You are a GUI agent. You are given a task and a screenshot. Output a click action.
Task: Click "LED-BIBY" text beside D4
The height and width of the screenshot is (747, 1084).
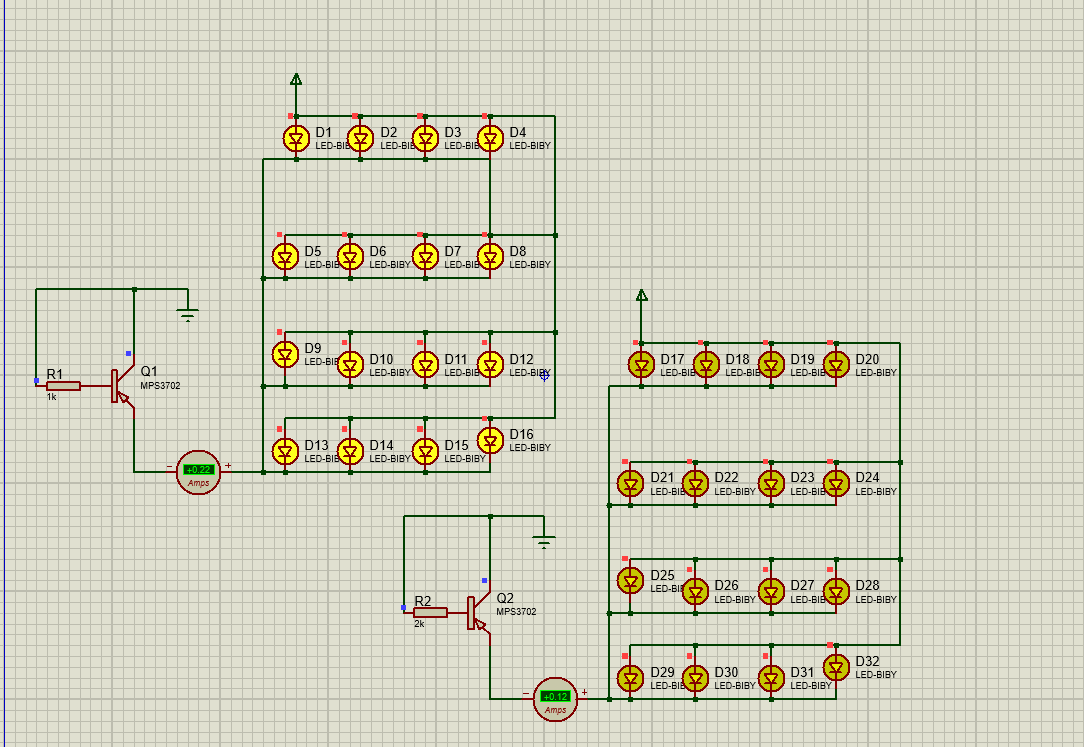tap(530, 146)
